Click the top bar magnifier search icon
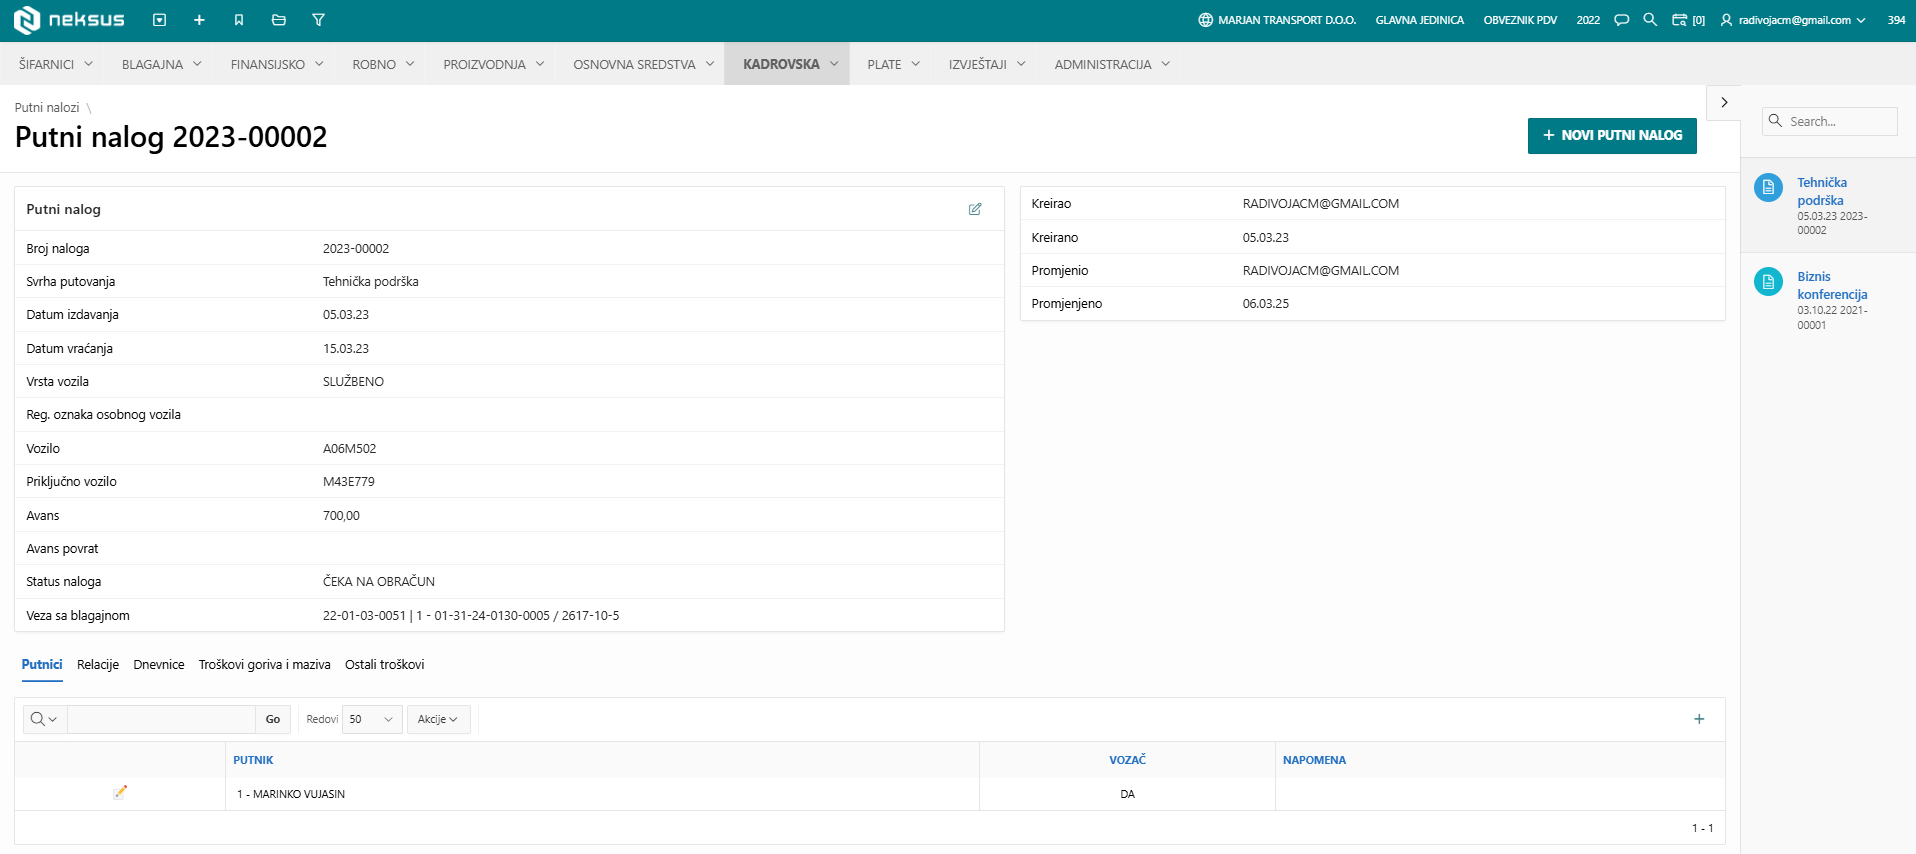 point(1650,20)
